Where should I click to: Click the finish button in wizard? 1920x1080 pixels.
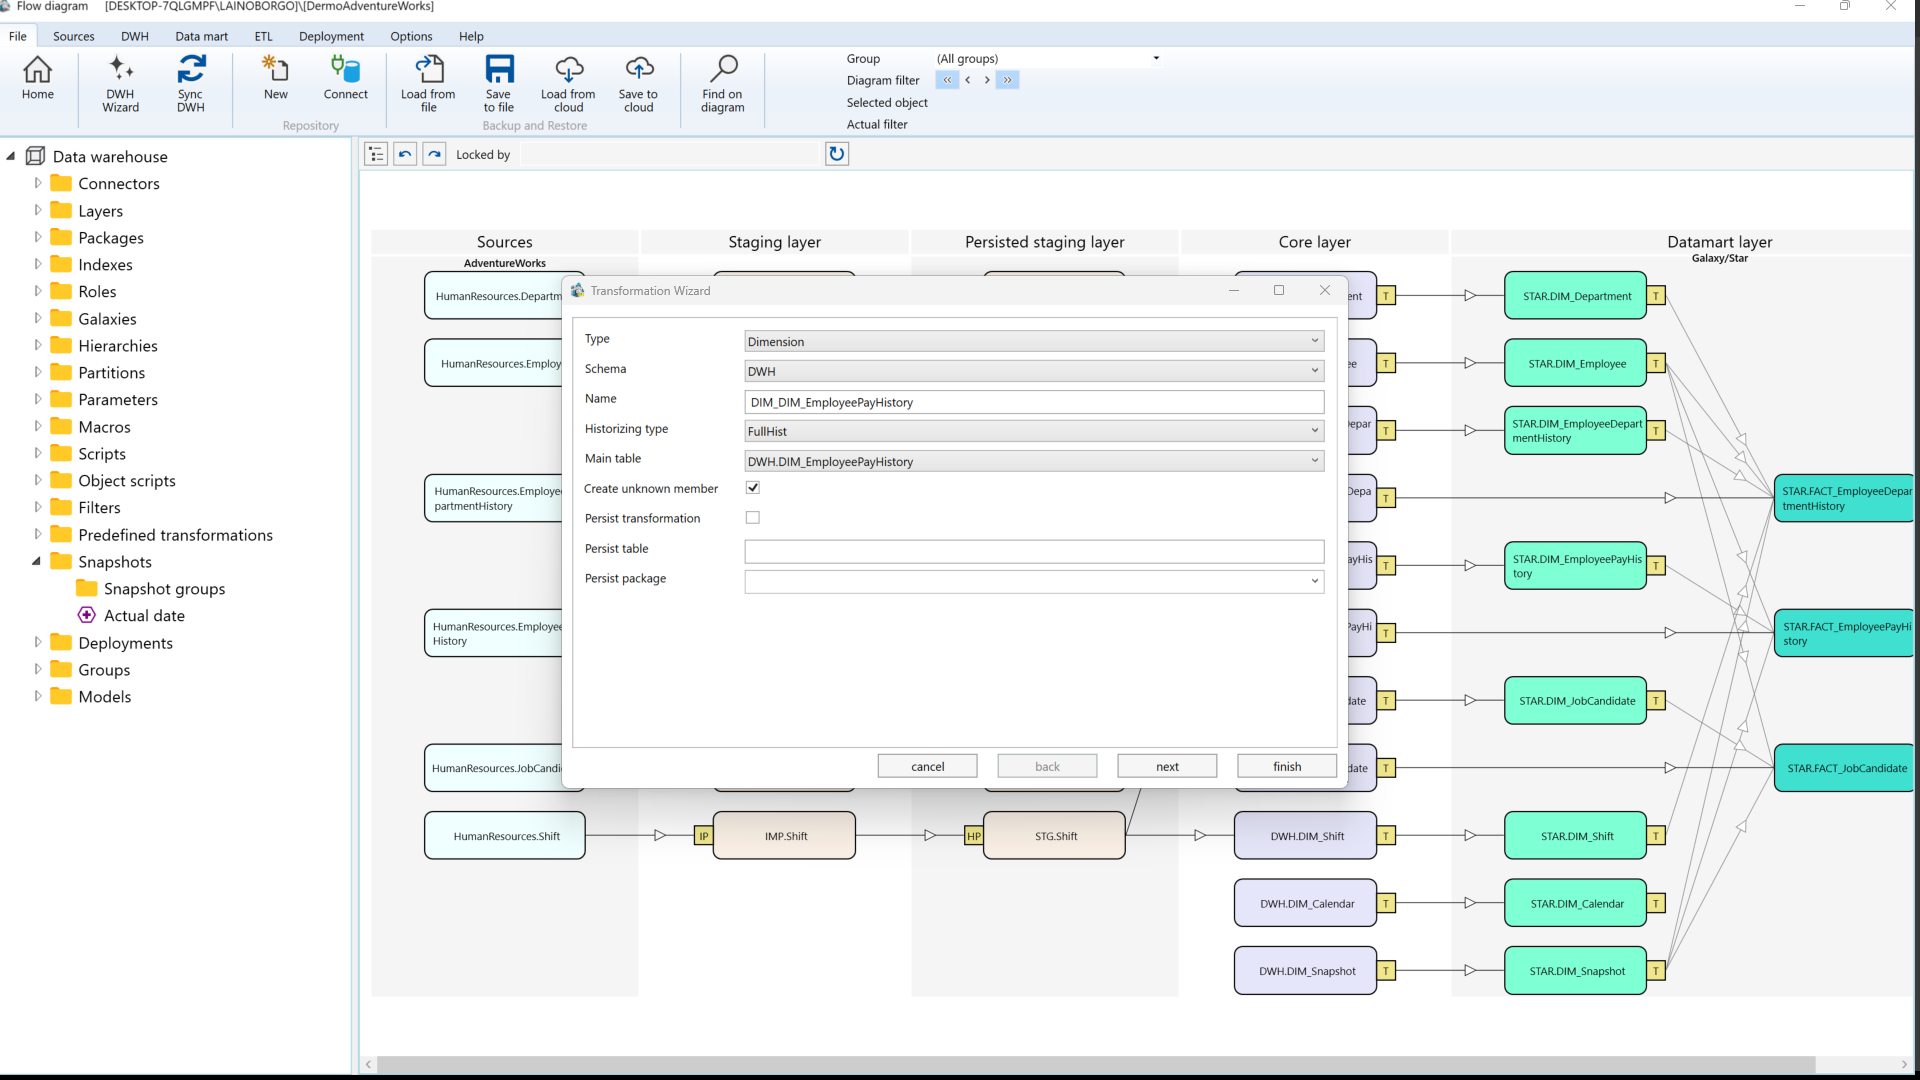click(x=1287, y=766)
